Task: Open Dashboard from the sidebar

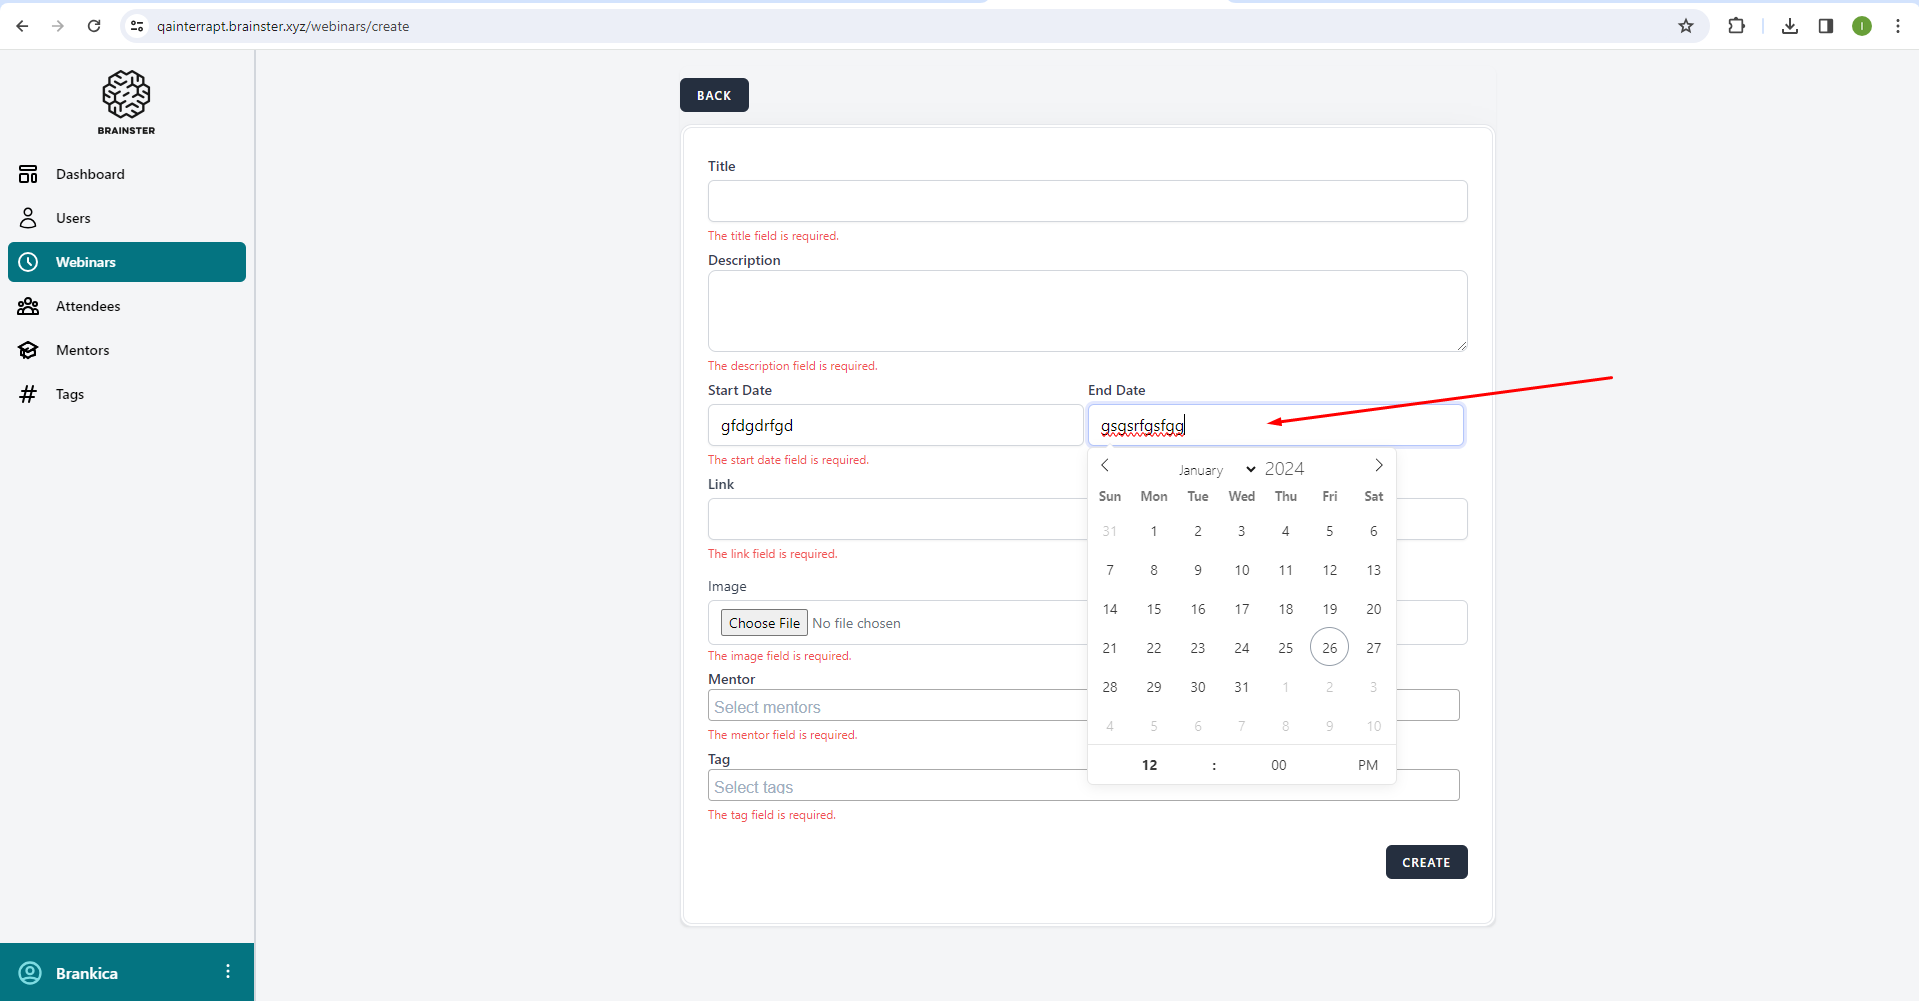Action: point(90,174)
